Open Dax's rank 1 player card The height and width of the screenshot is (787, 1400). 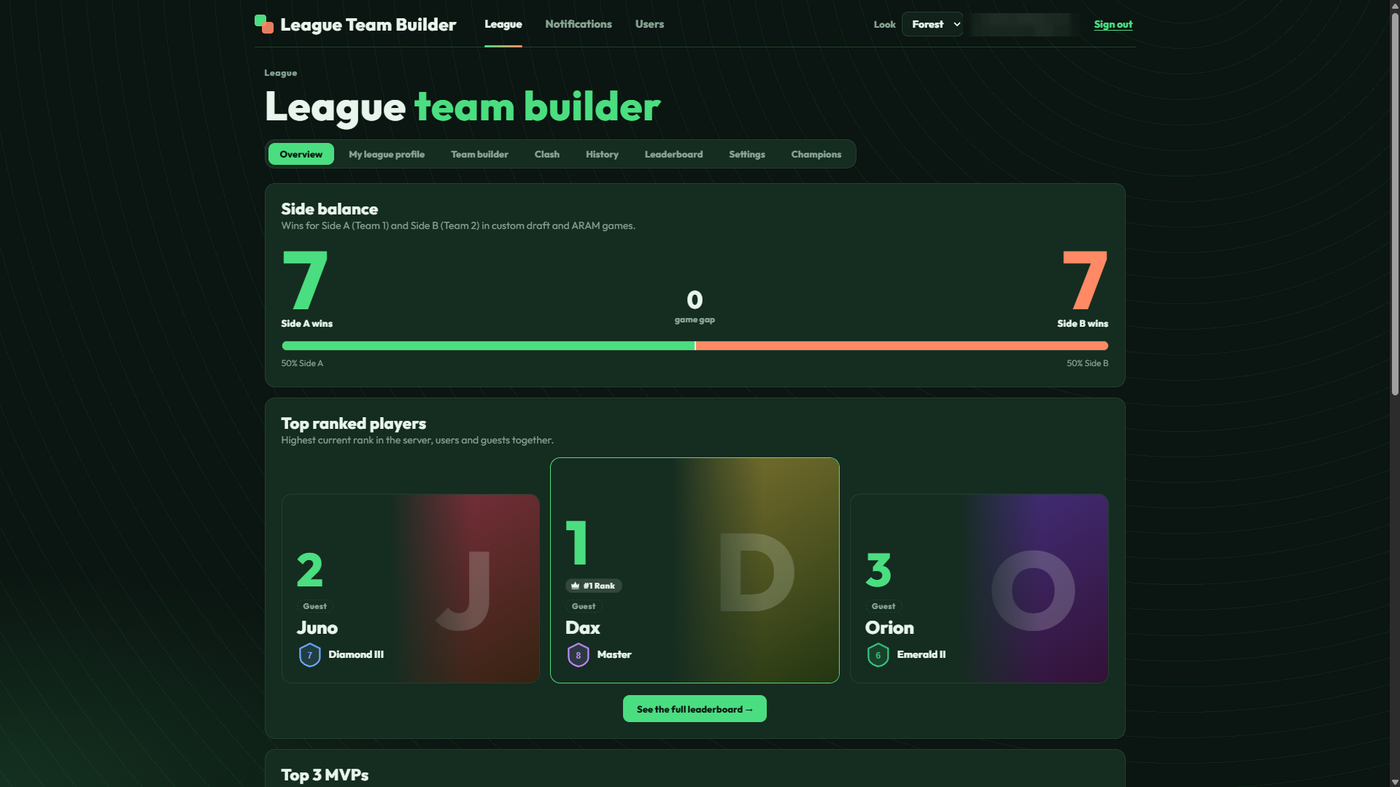point(695,570)
